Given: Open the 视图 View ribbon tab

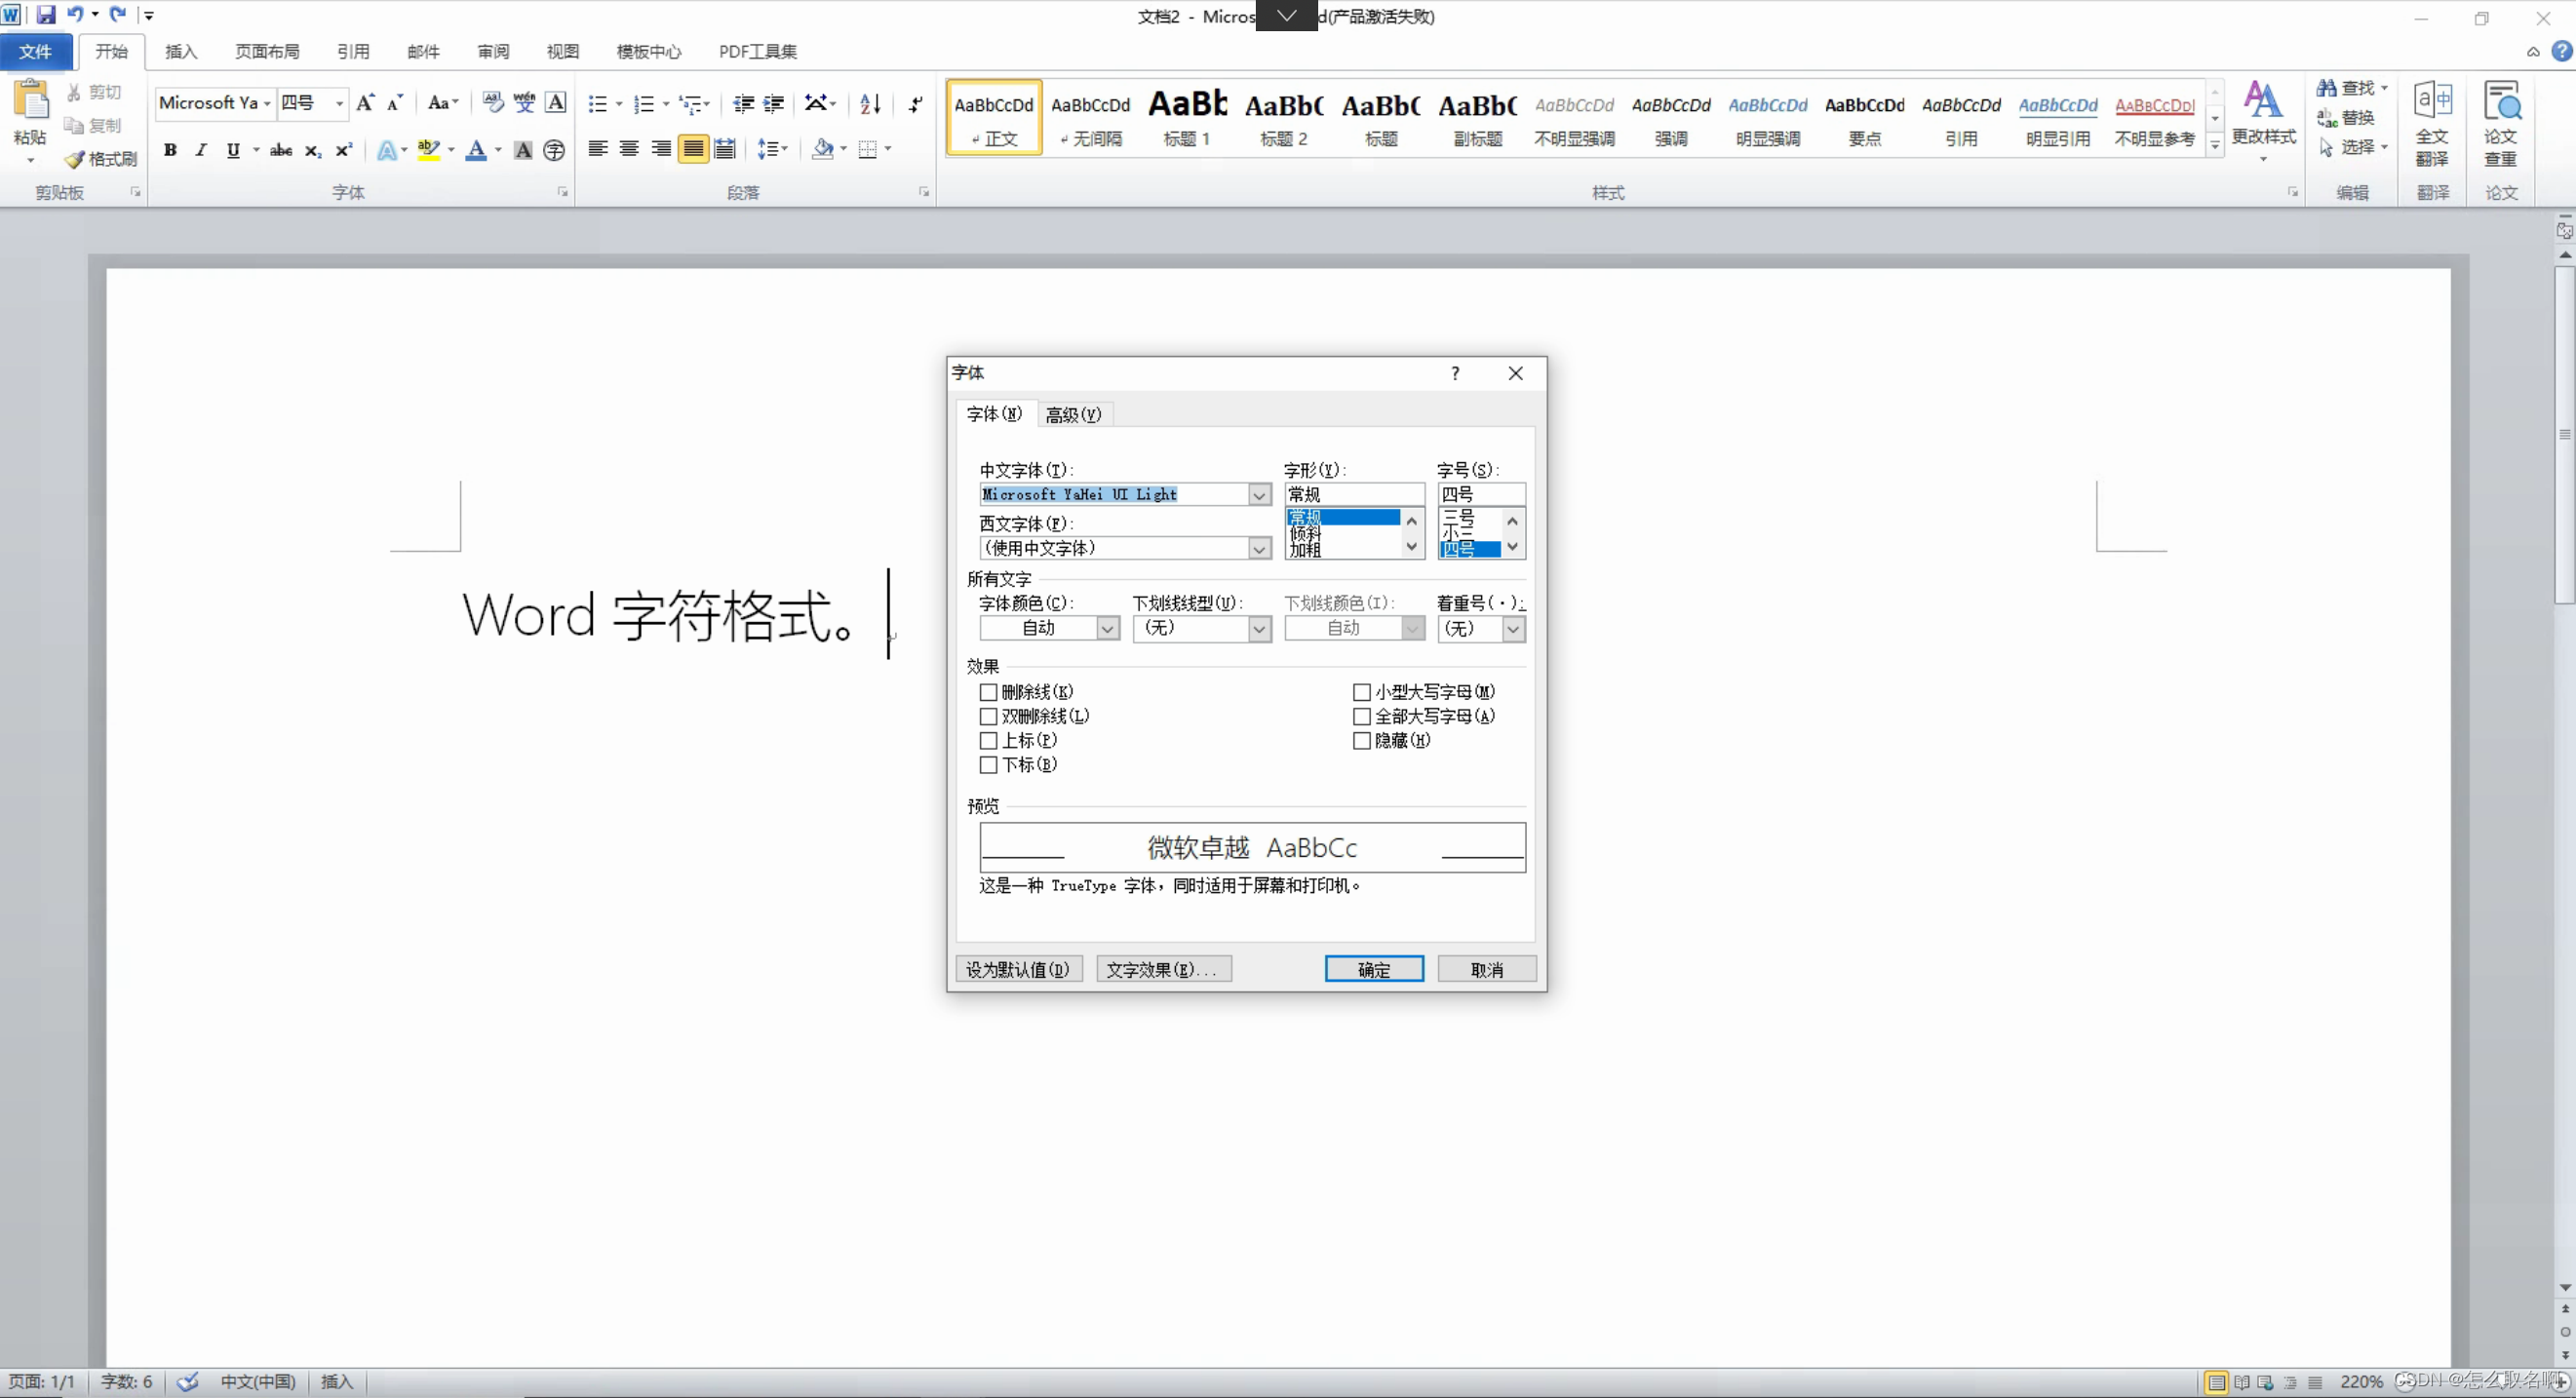Looking at the screenshot, I should click(563, 52).
